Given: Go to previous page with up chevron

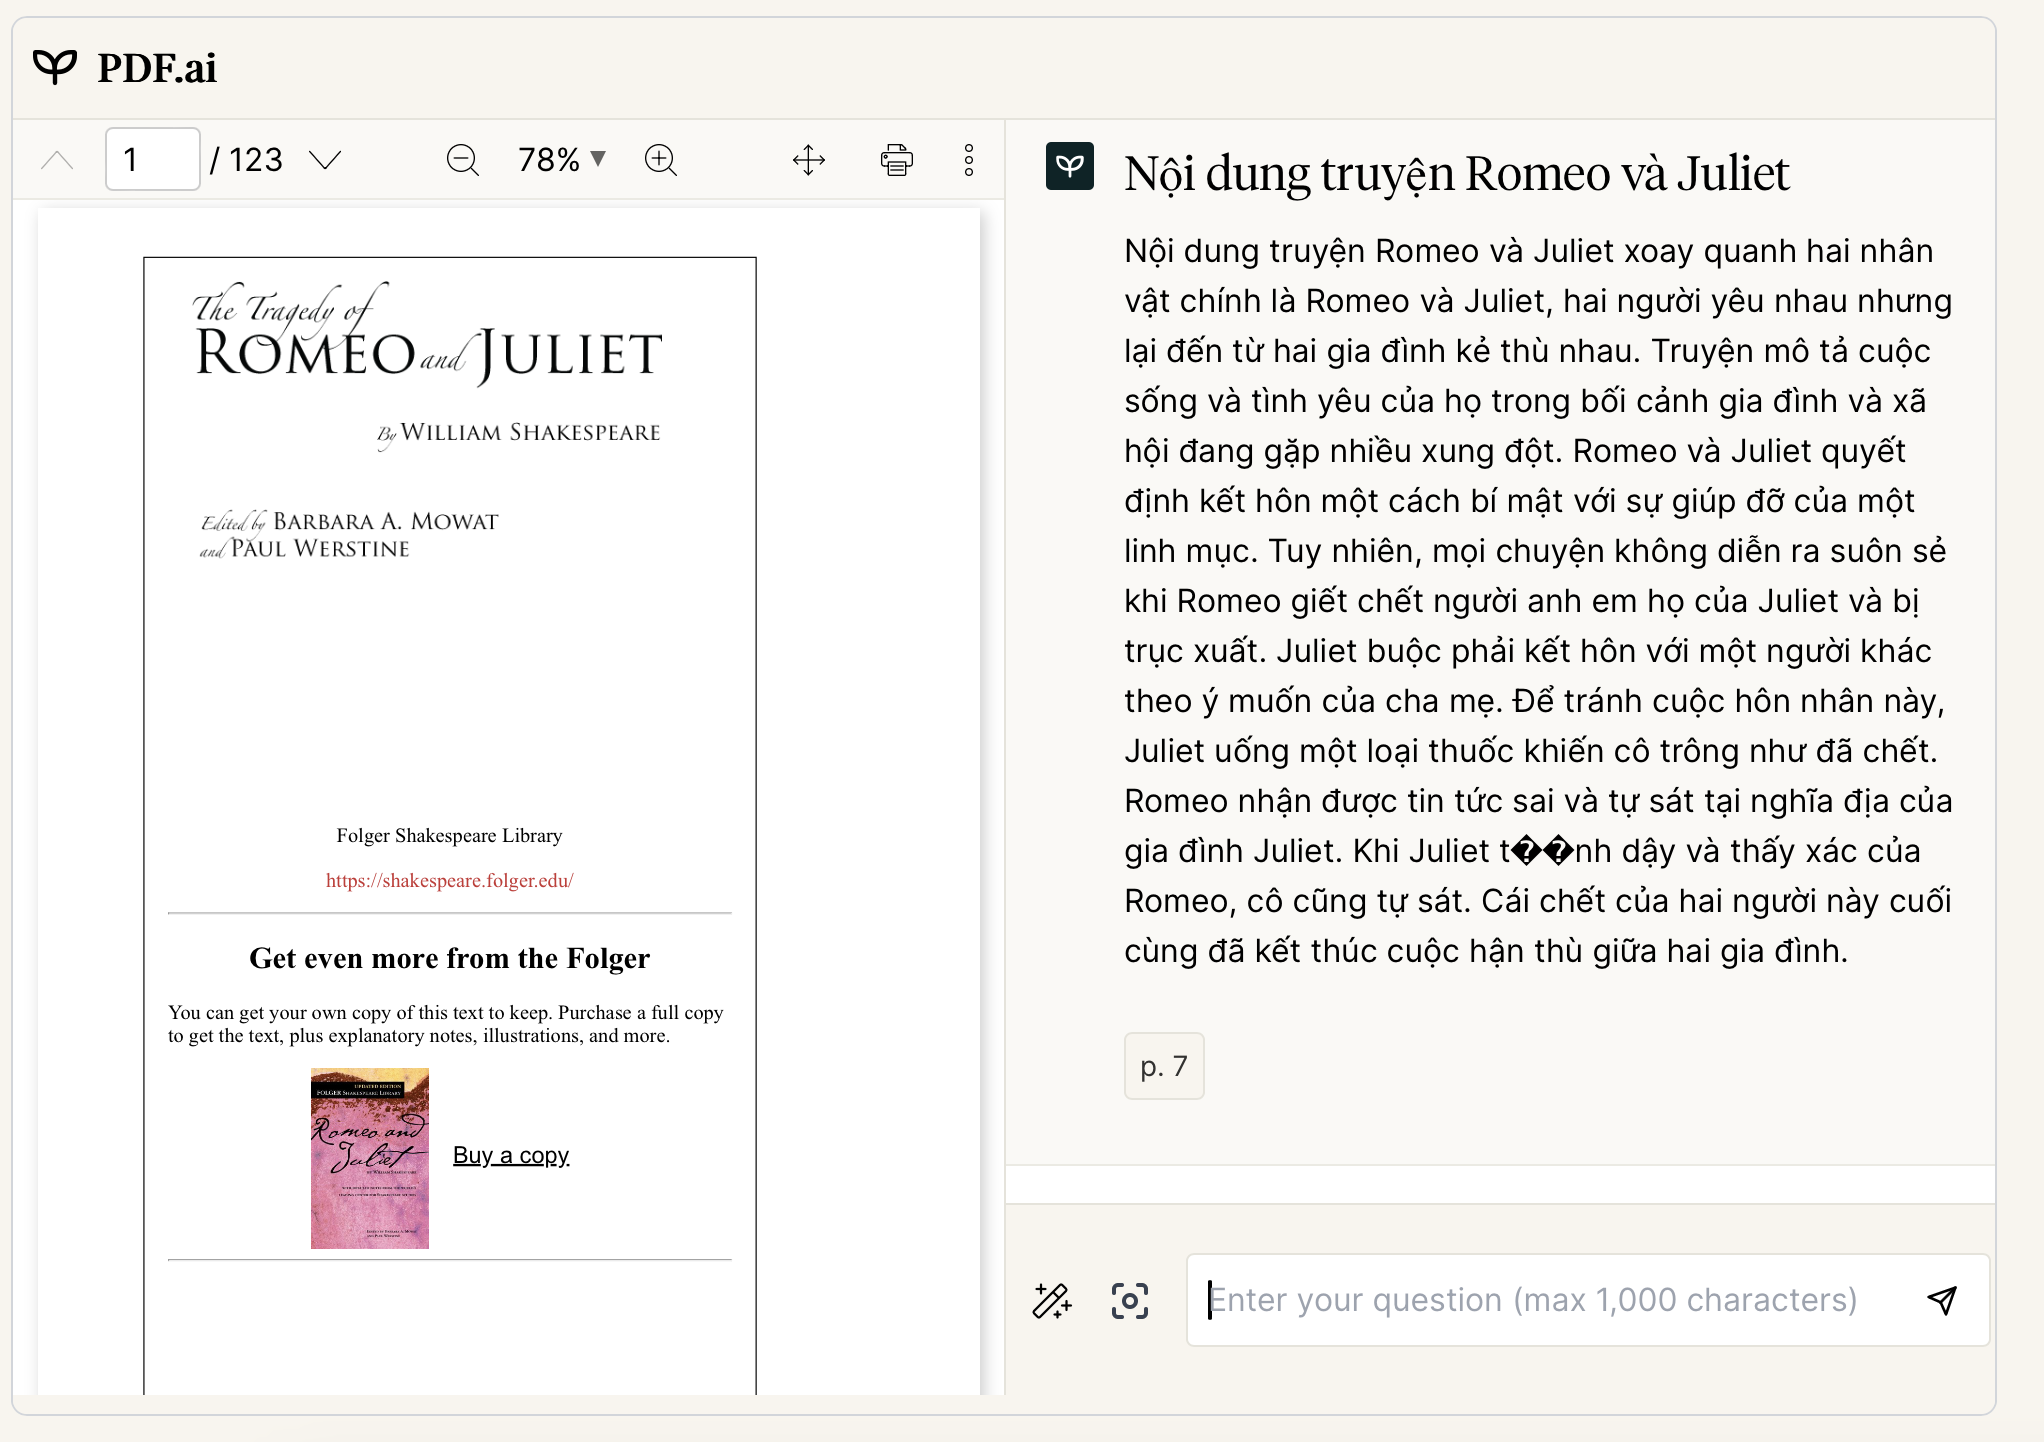Looking at the screenshot, I should 58,160.
